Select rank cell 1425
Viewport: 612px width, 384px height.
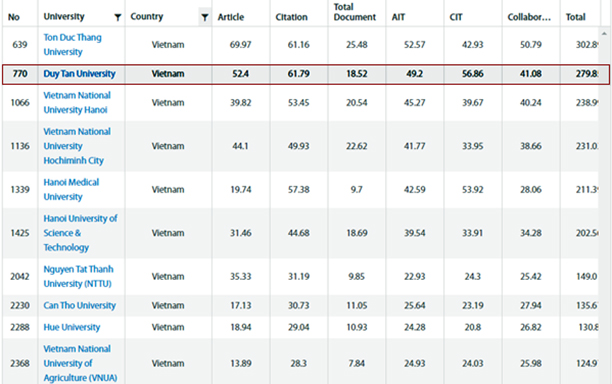click(20, 233)
